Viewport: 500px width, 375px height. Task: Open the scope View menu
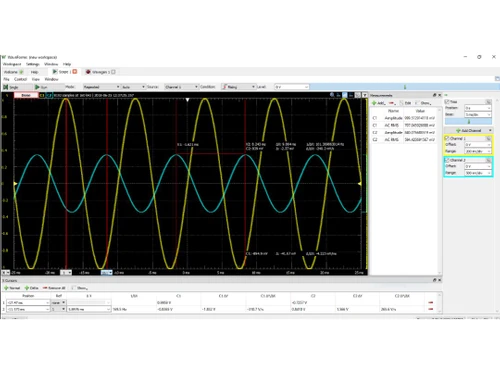(x=36, y=79)
